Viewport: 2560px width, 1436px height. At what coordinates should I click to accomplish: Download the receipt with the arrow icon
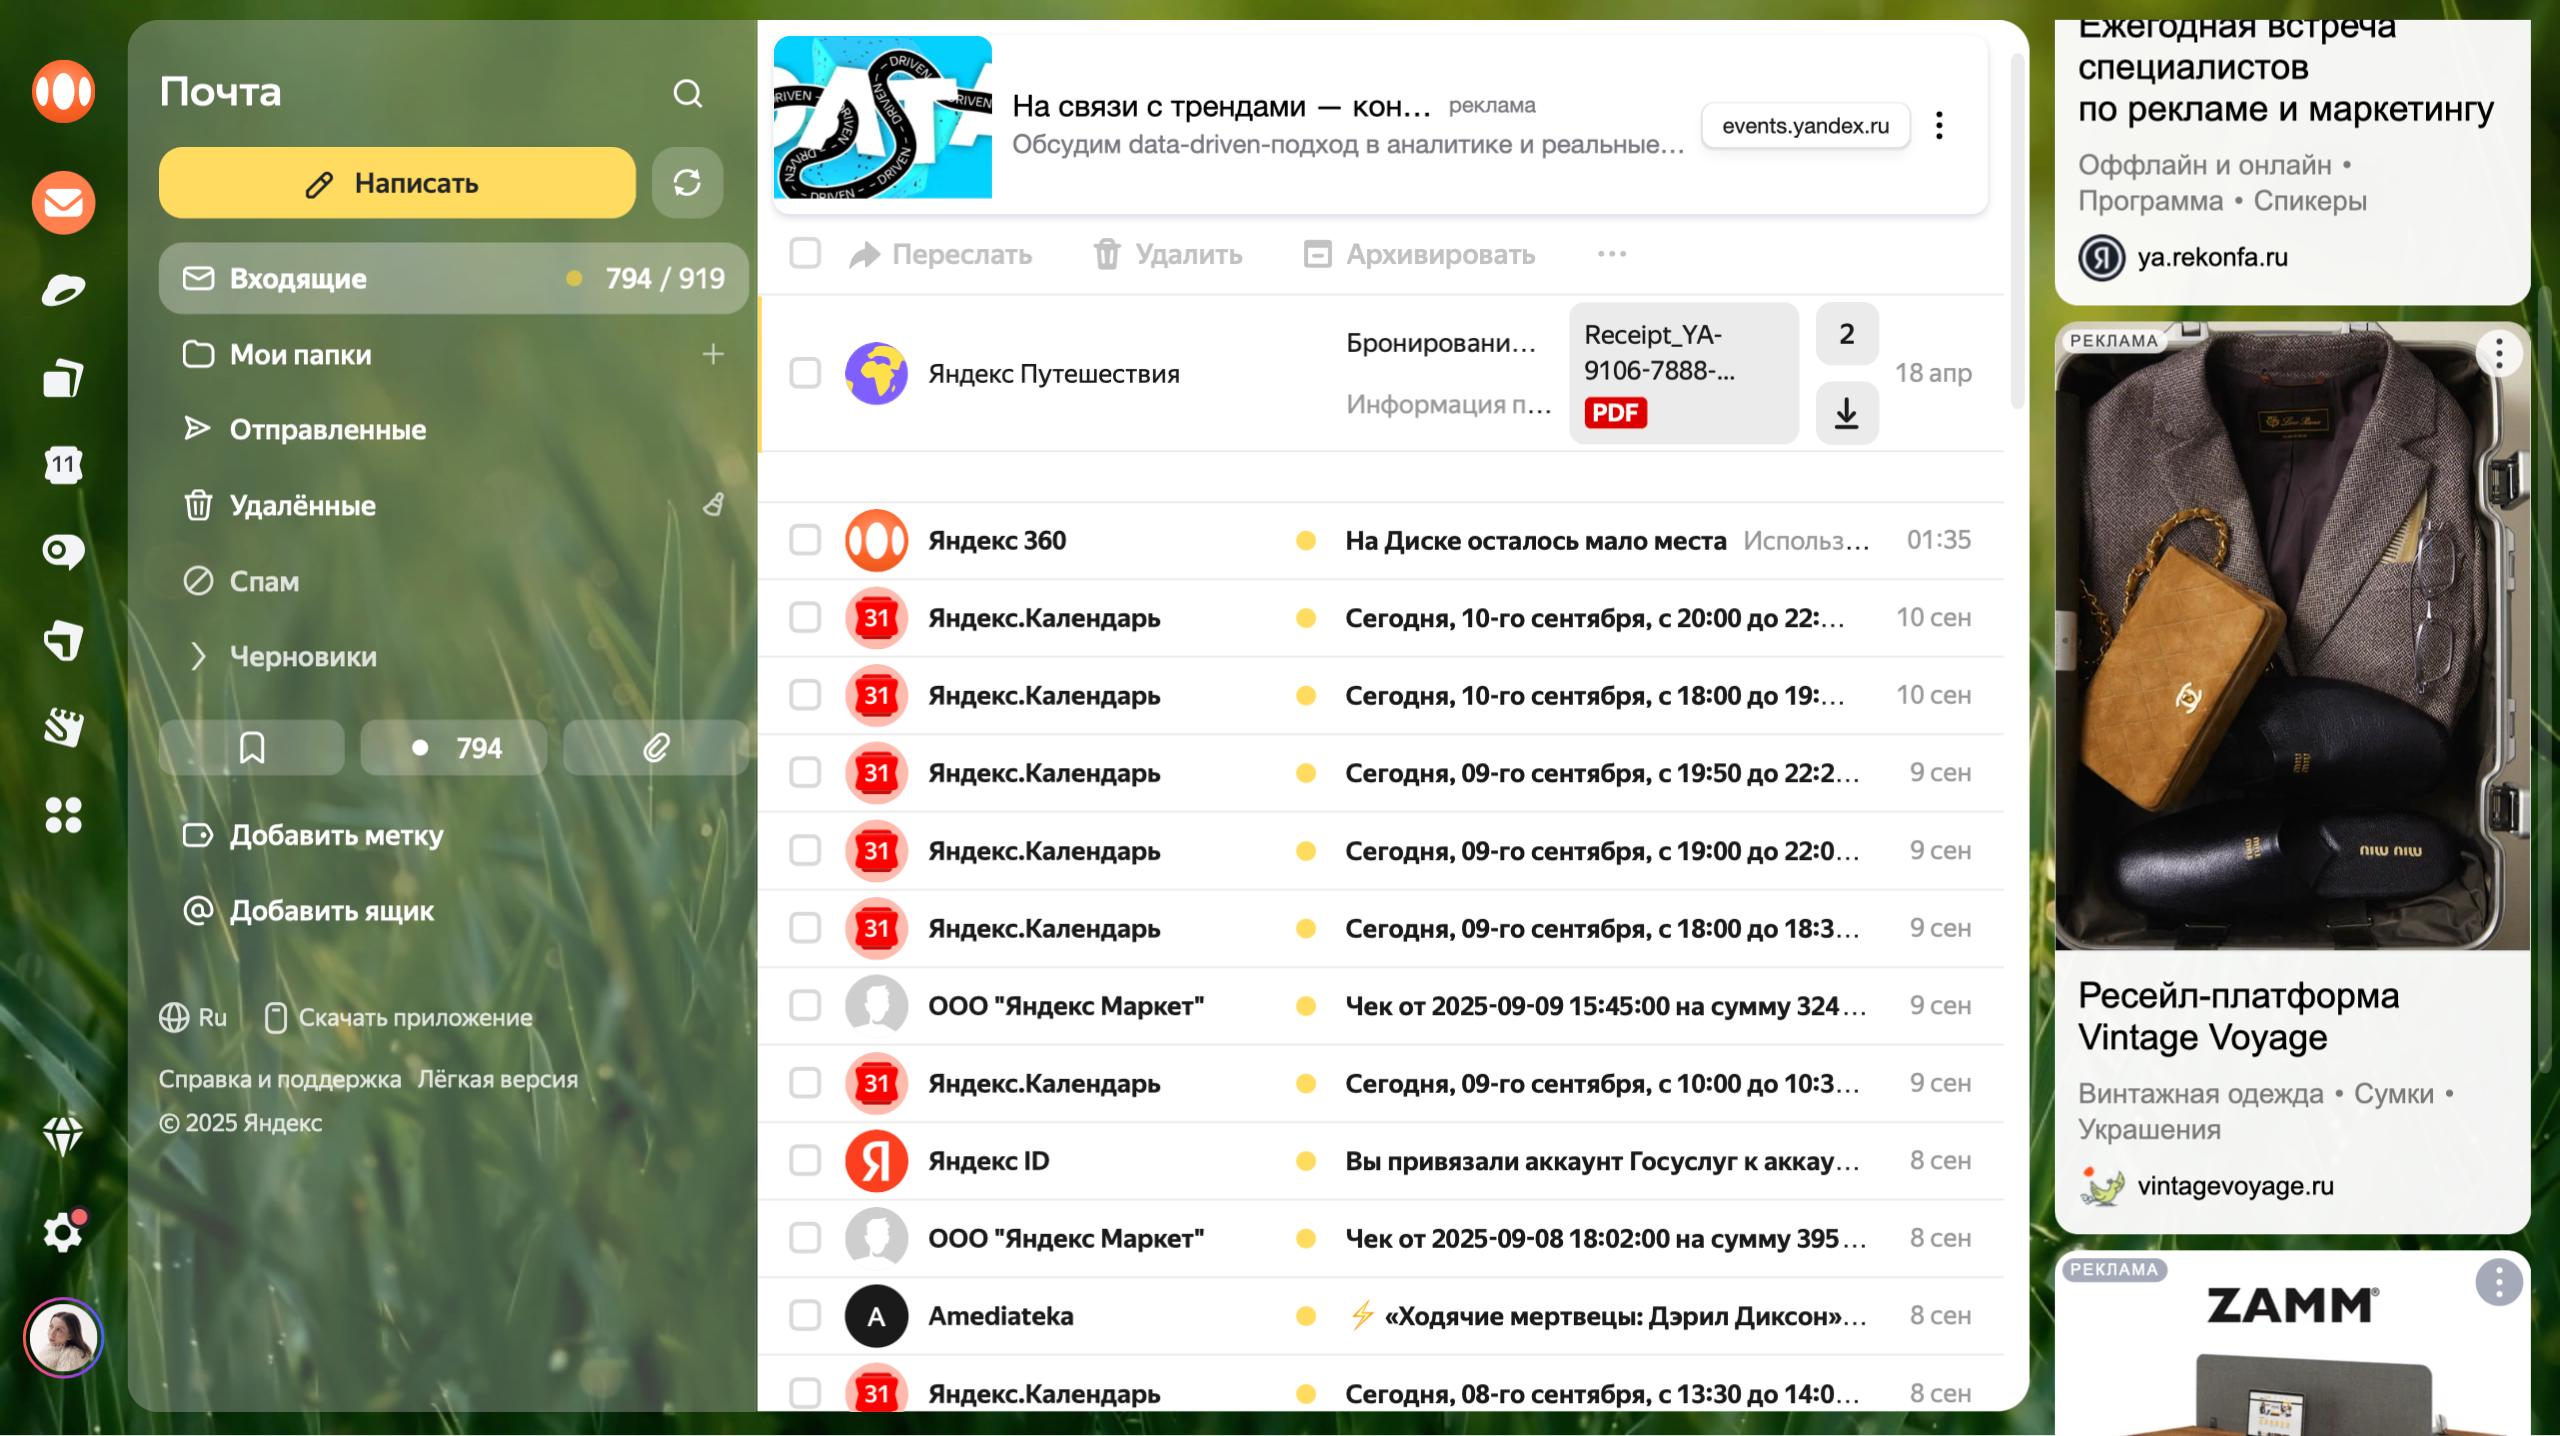(1847, 413)
